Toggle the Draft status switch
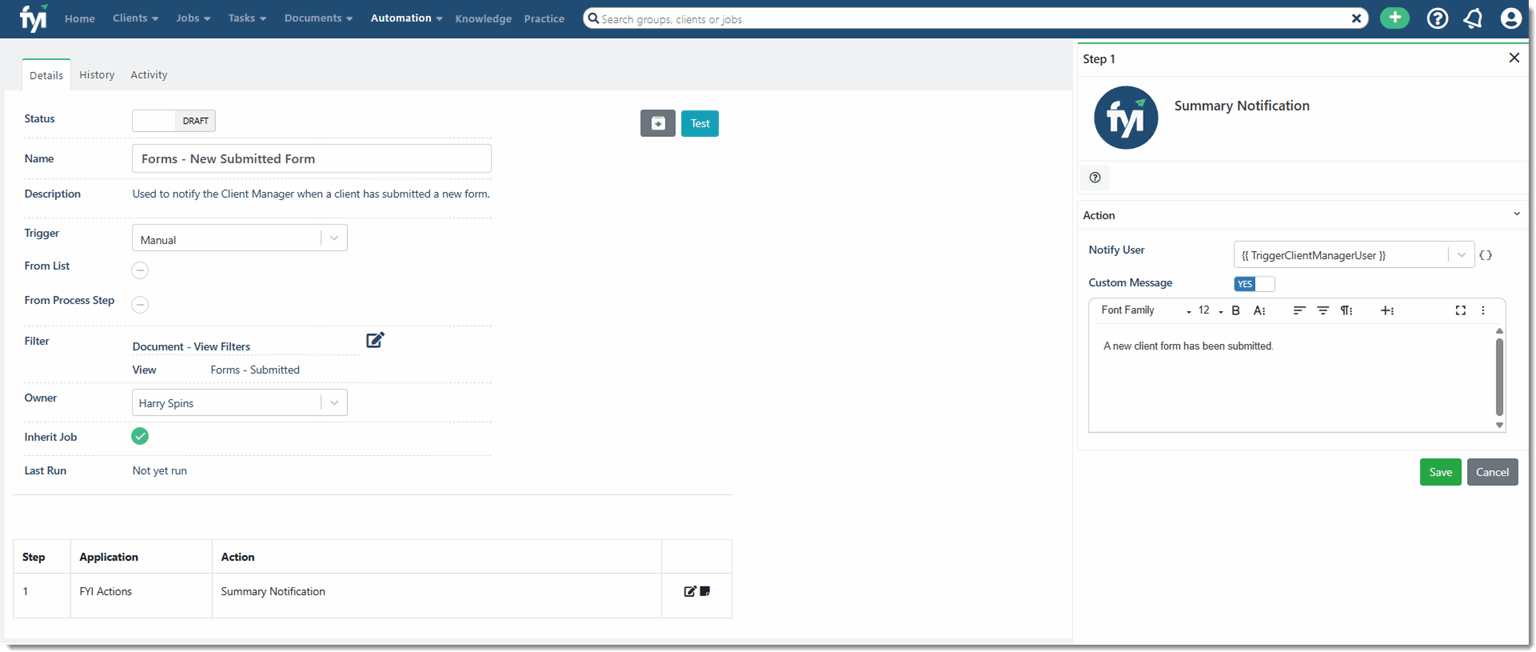This screenshot has height=652, width=1536. pyautogui.click(x=174, y=121)
